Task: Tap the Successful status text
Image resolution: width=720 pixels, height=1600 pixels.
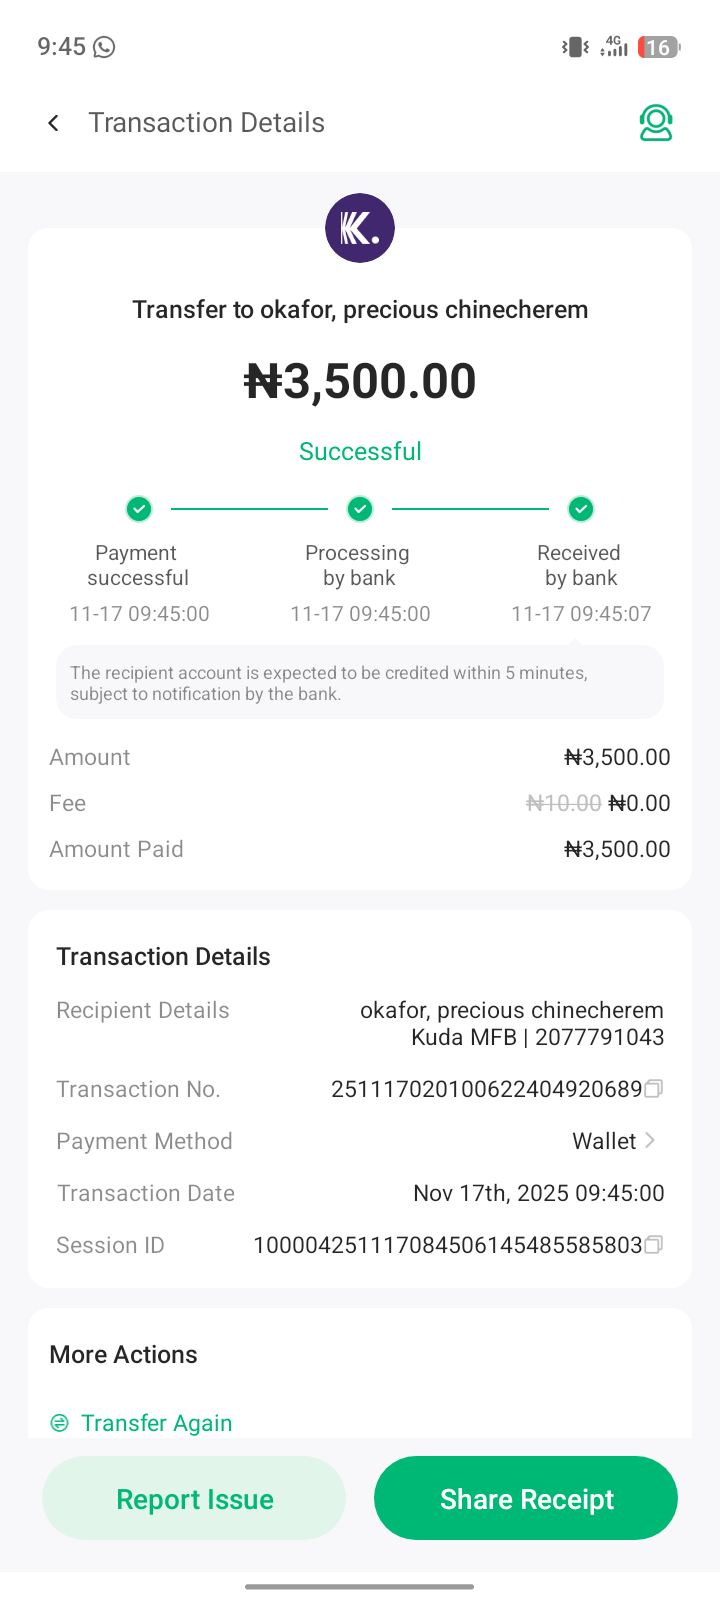Action: tap(360, 451)
